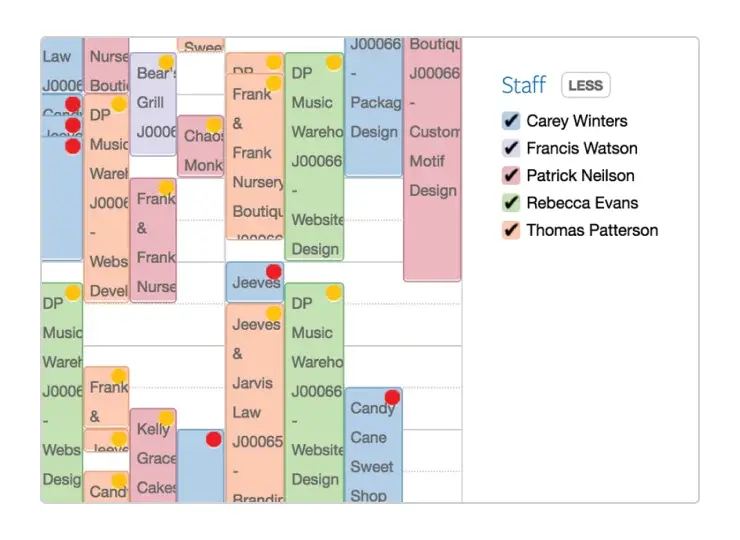Select the Packaging Design blue event
740x540 pixels.
coord(373,107)
